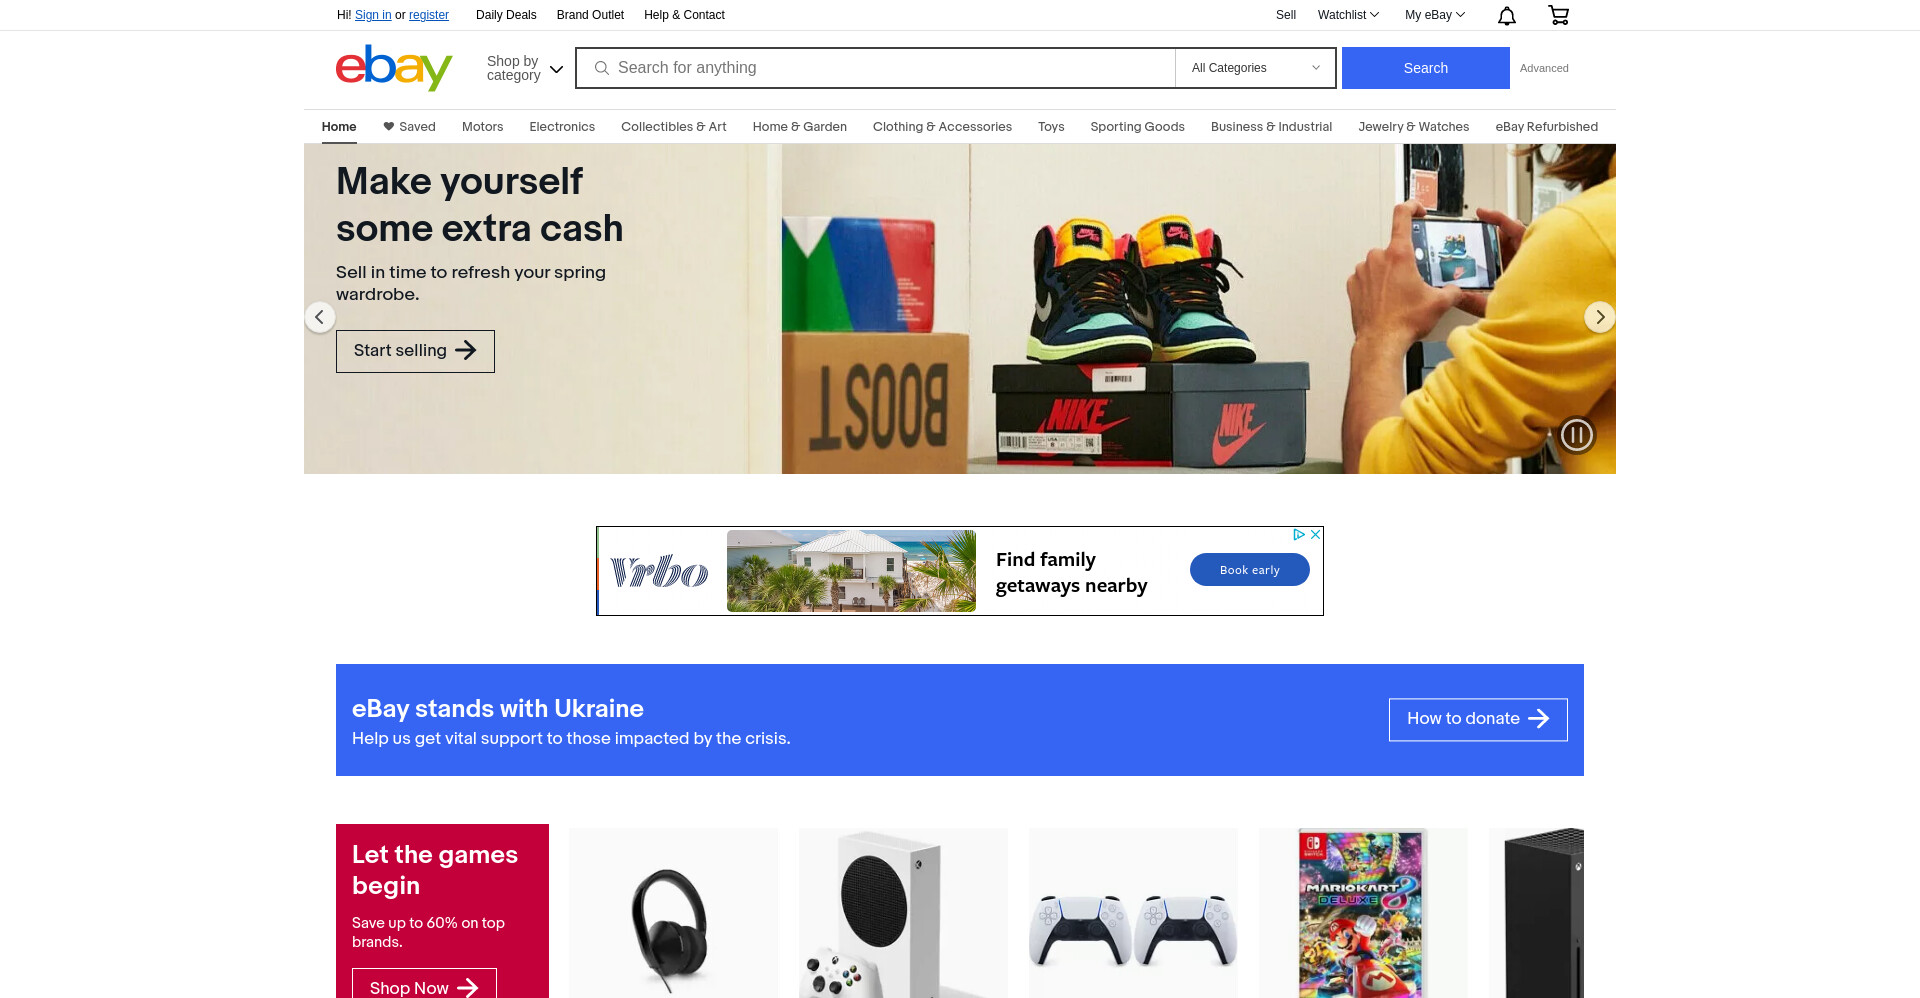Click the Search for anything field

[x=876, y=68]
